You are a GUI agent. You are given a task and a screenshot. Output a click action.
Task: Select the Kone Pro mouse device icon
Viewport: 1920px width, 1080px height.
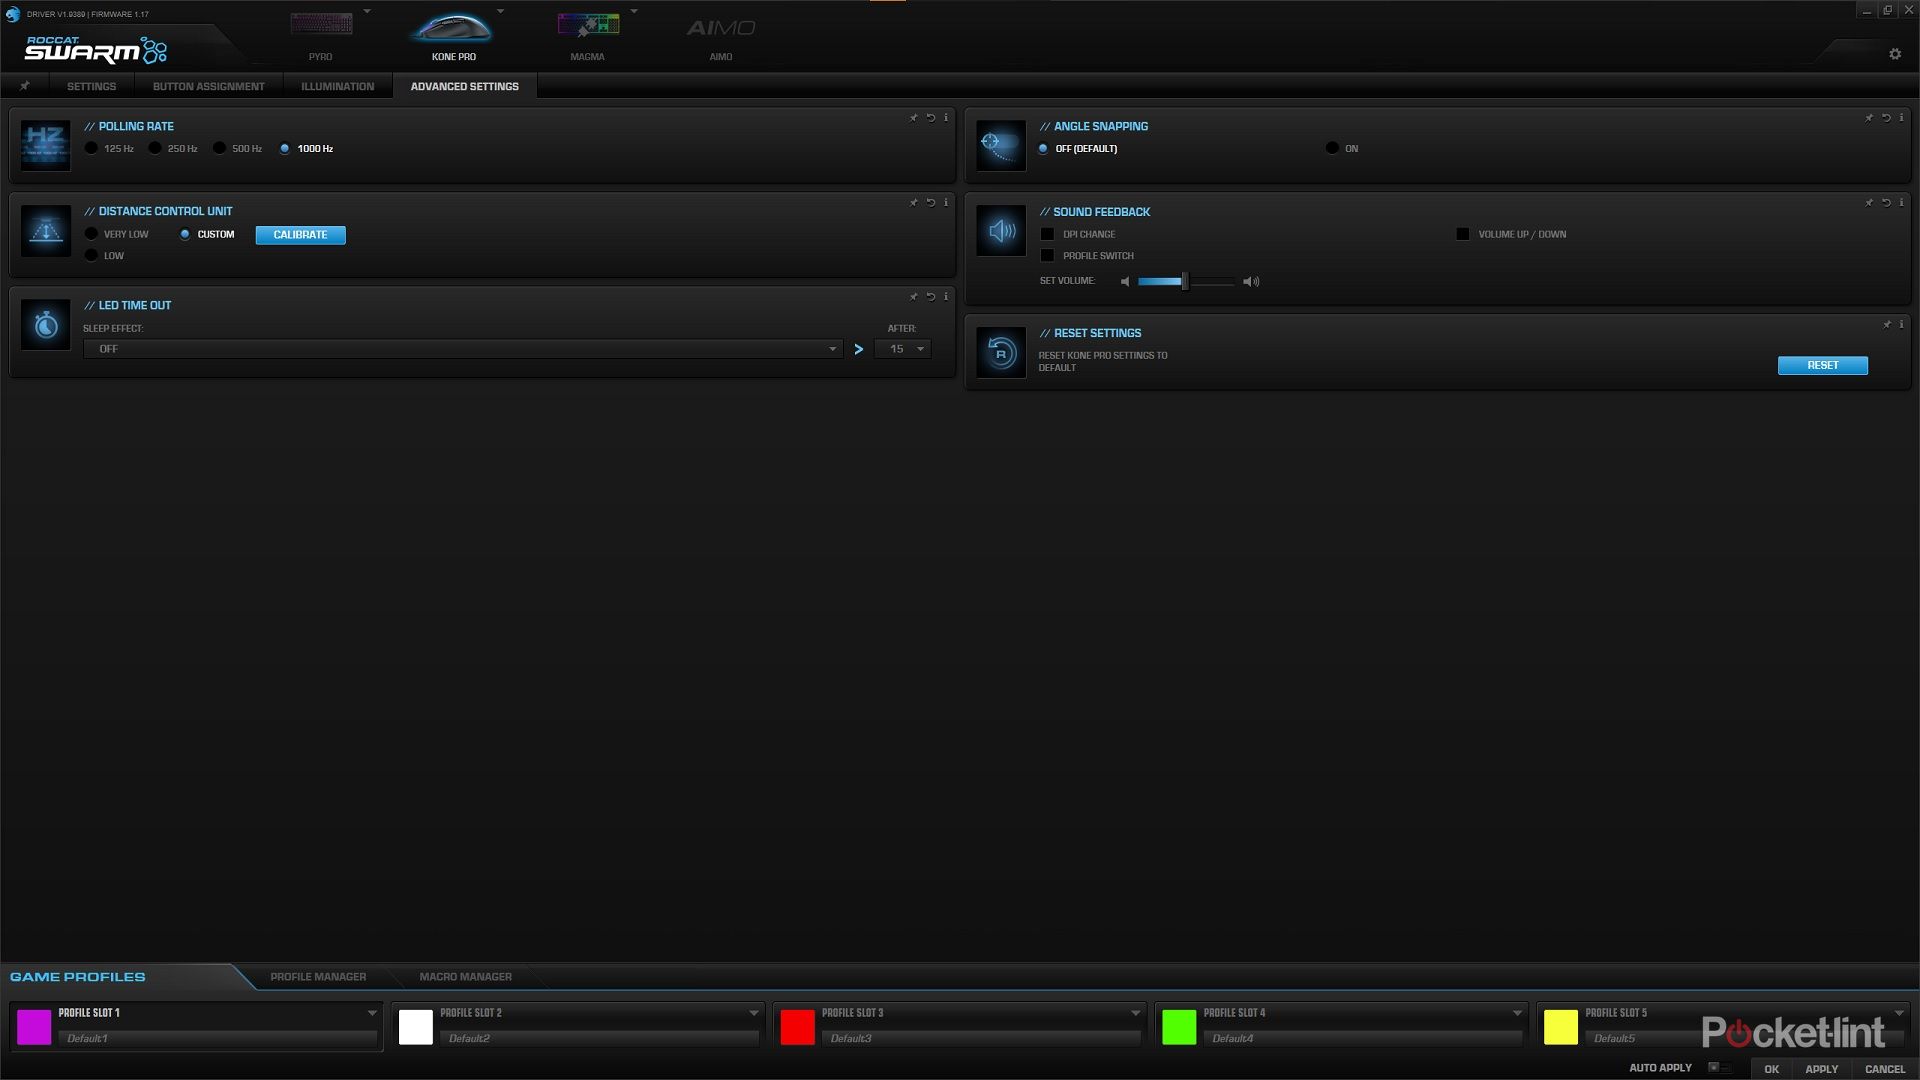[x=453, y=30]
